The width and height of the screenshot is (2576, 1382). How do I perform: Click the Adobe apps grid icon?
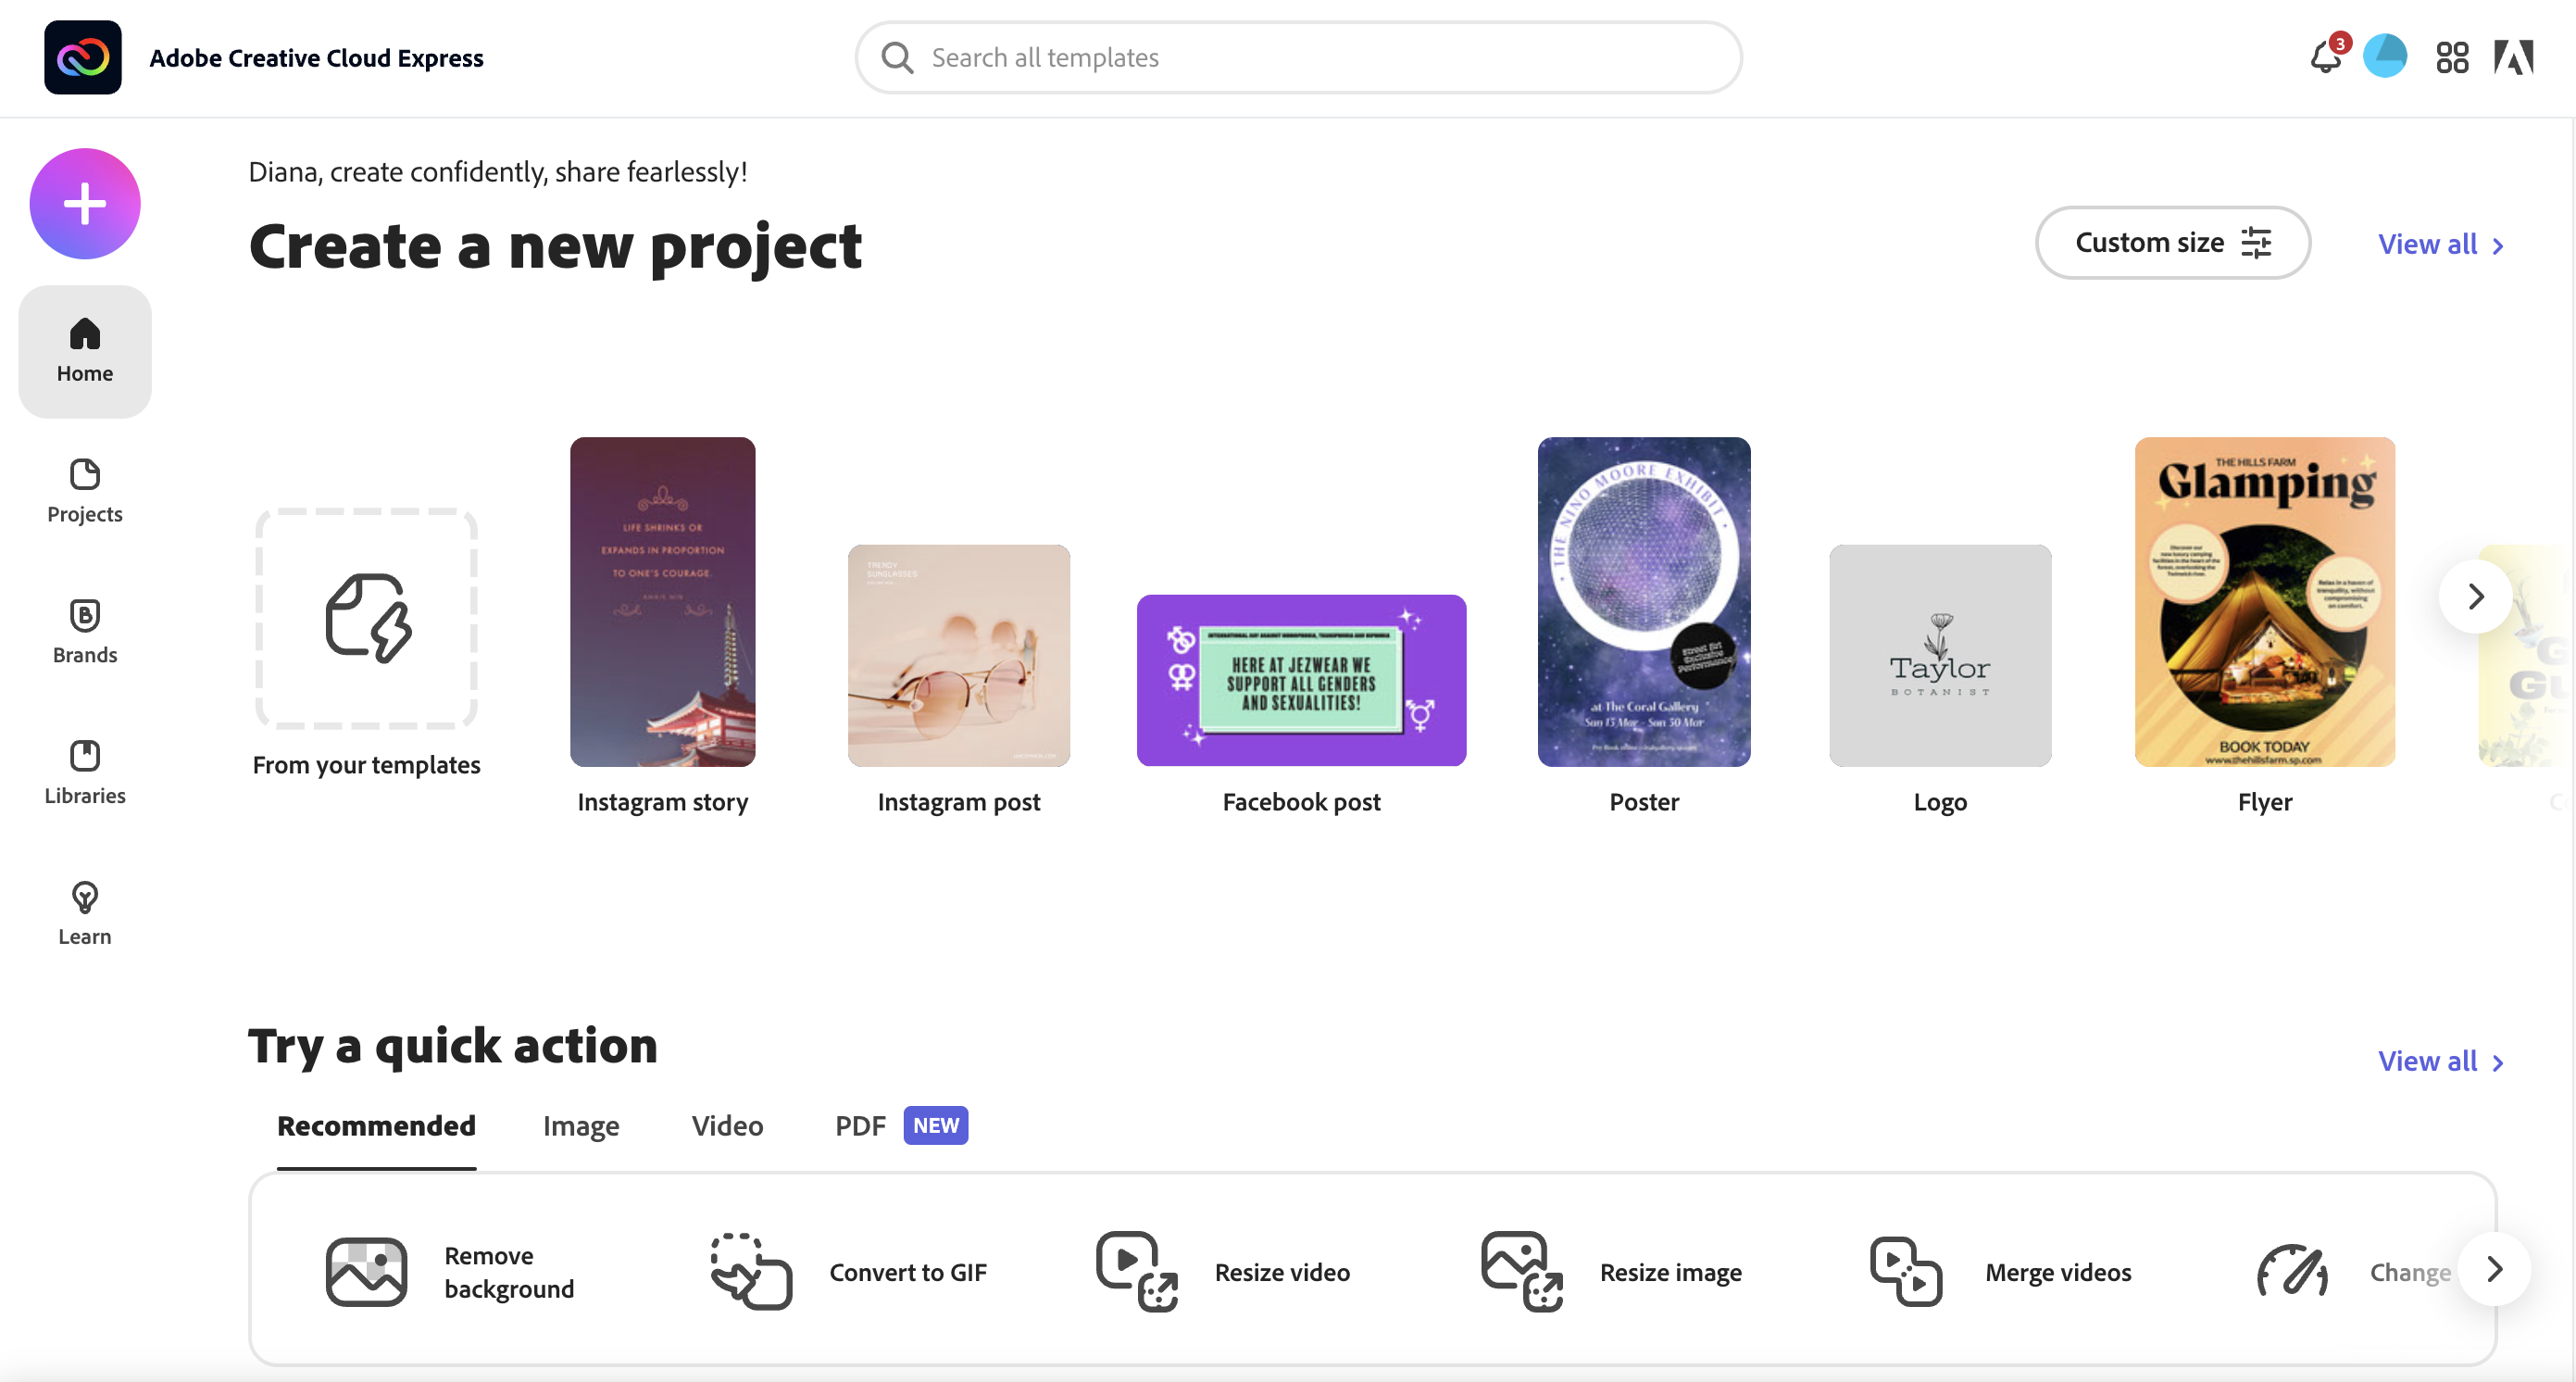(2454, 58)
